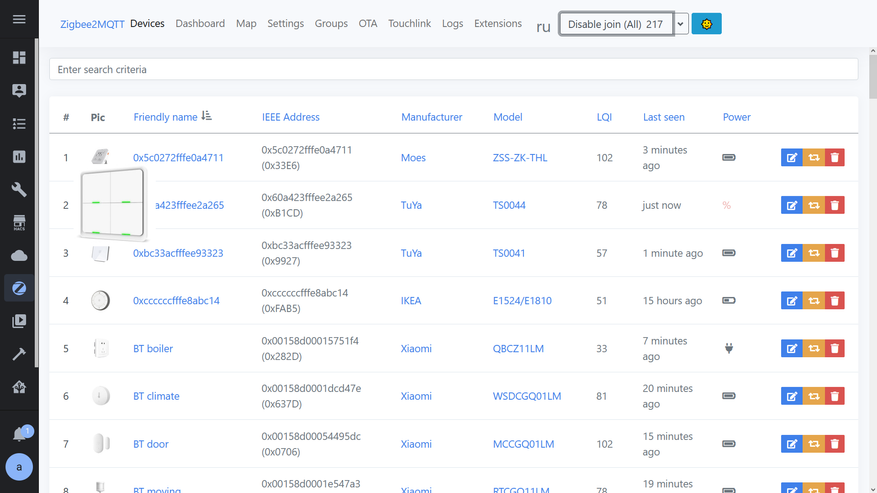Sort by LQI column header
The height and width of the screenshot is (493, 877).
[x=604, y=117]
